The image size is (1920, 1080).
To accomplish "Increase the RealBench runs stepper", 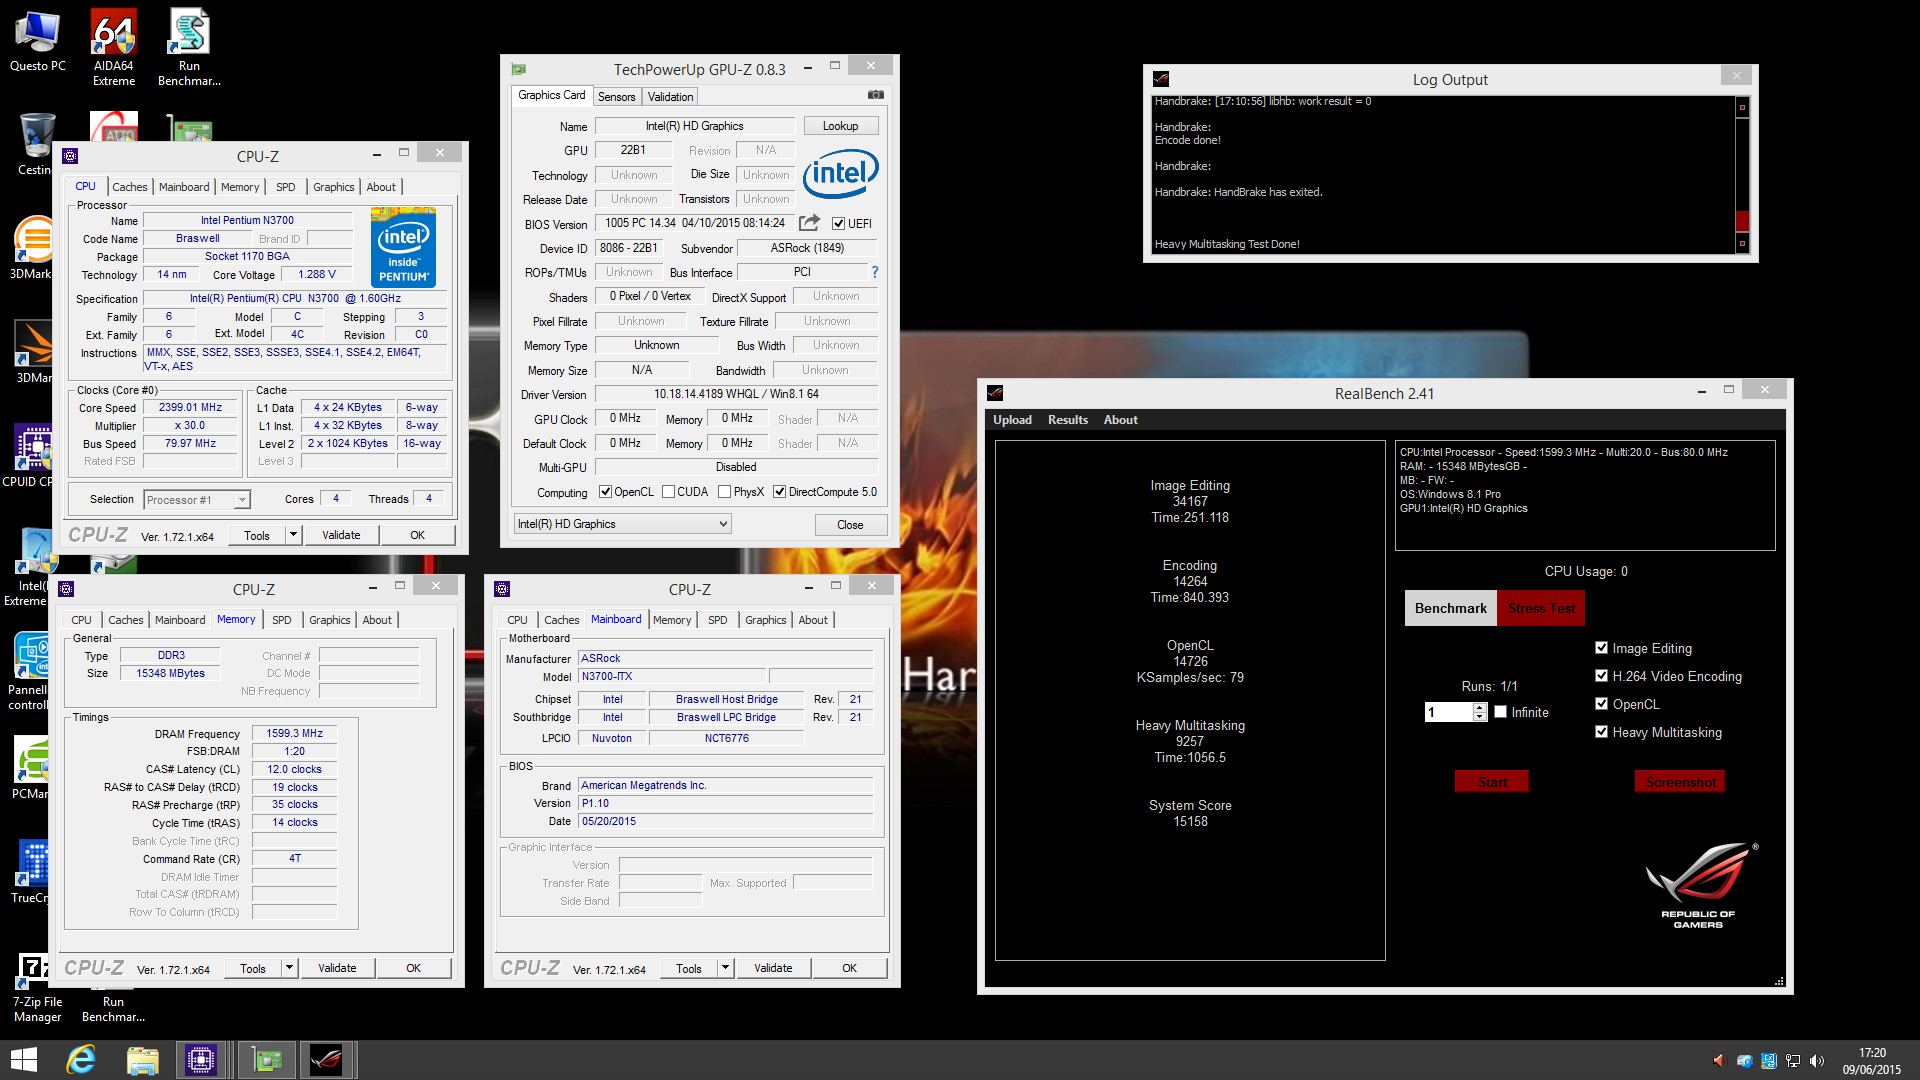I will pyautogui.click(x=1480, y=707).
